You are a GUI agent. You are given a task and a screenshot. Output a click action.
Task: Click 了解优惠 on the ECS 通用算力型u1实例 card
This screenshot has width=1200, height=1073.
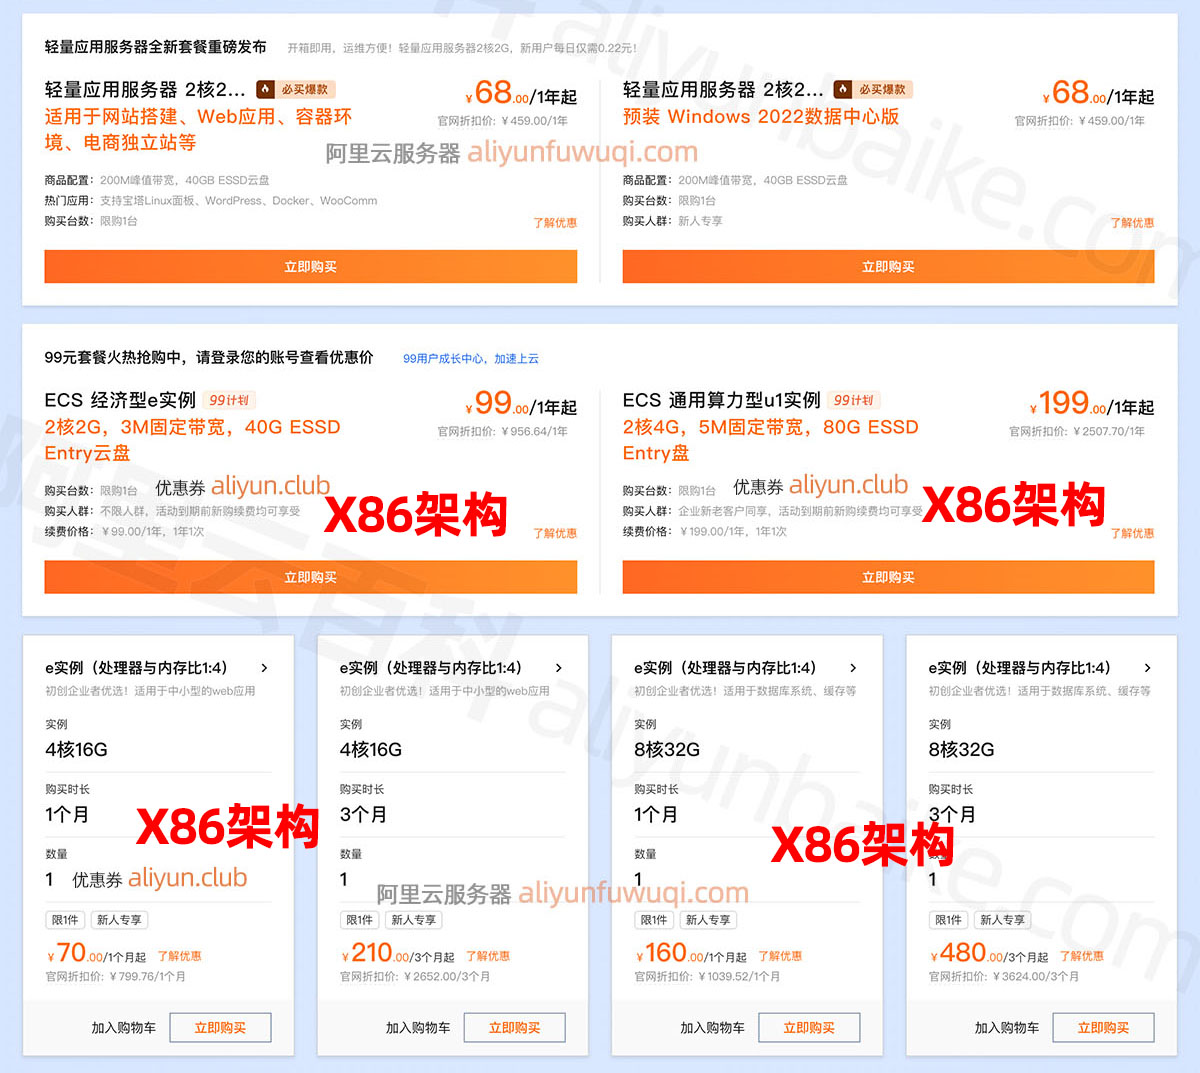click(x=1132, y=533)
